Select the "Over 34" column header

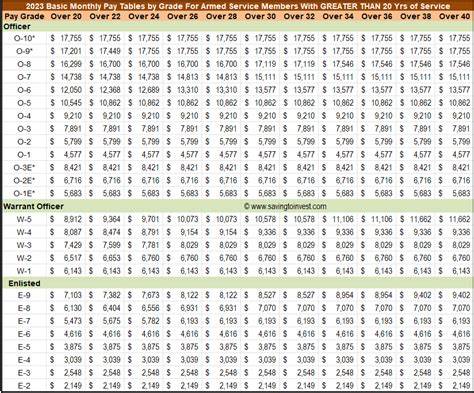[x=338, y=16]
